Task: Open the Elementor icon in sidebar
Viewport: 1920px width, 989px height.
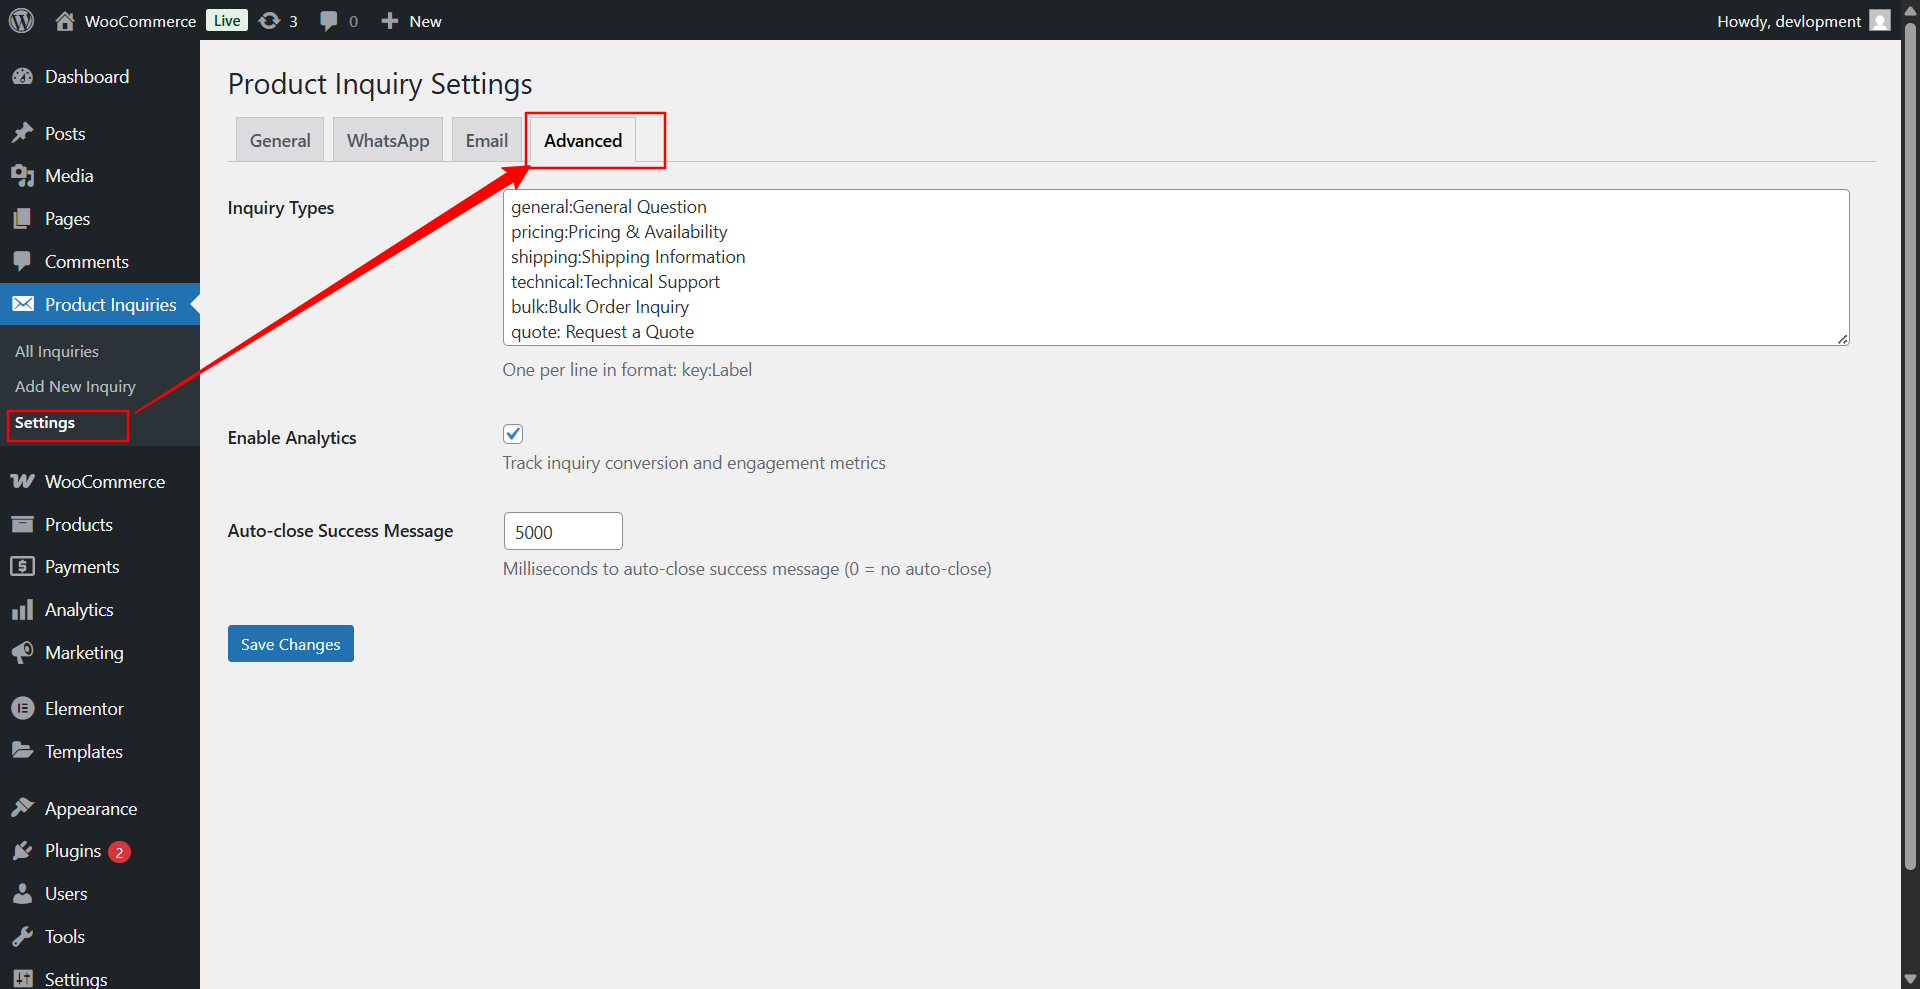Action: click(22, 709)
